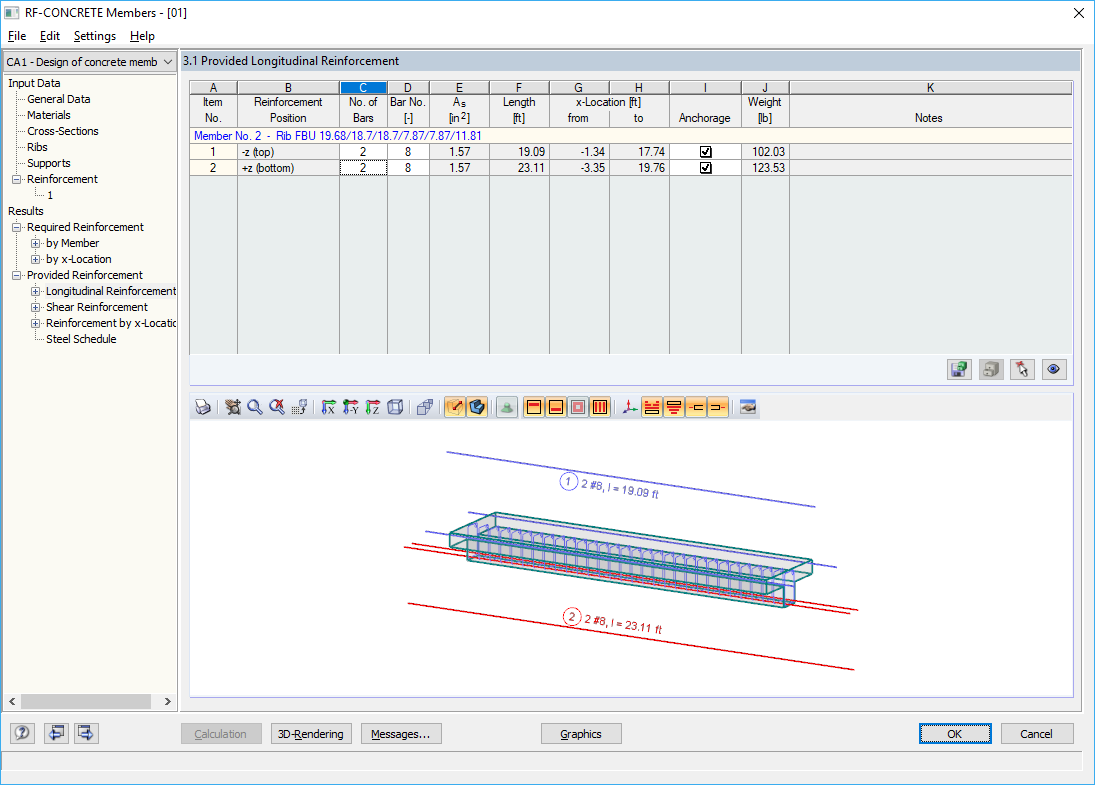Click the Graphics button

581,734
